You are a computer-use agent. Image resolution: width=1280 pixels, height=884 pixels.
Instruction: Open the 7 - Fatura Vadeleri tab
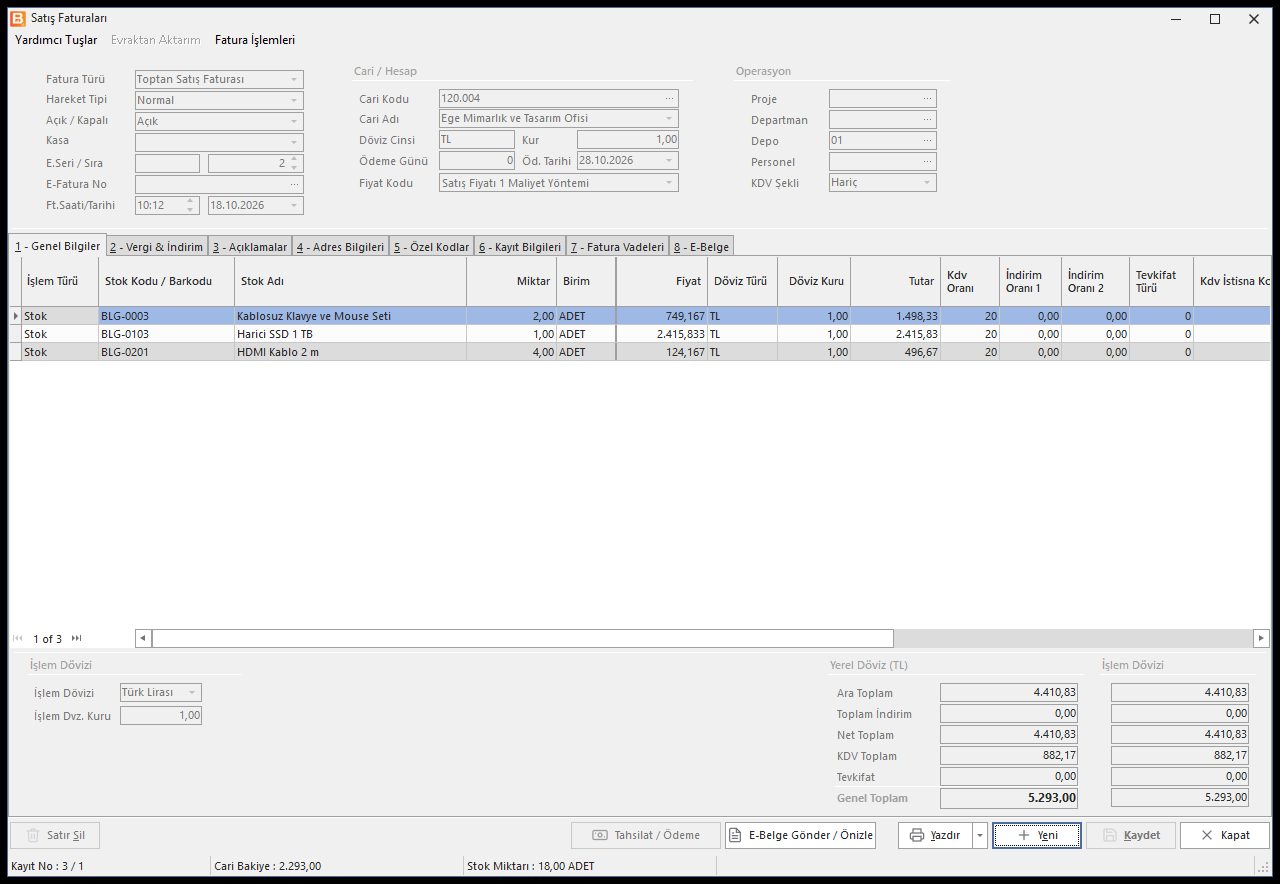(617, 246)
